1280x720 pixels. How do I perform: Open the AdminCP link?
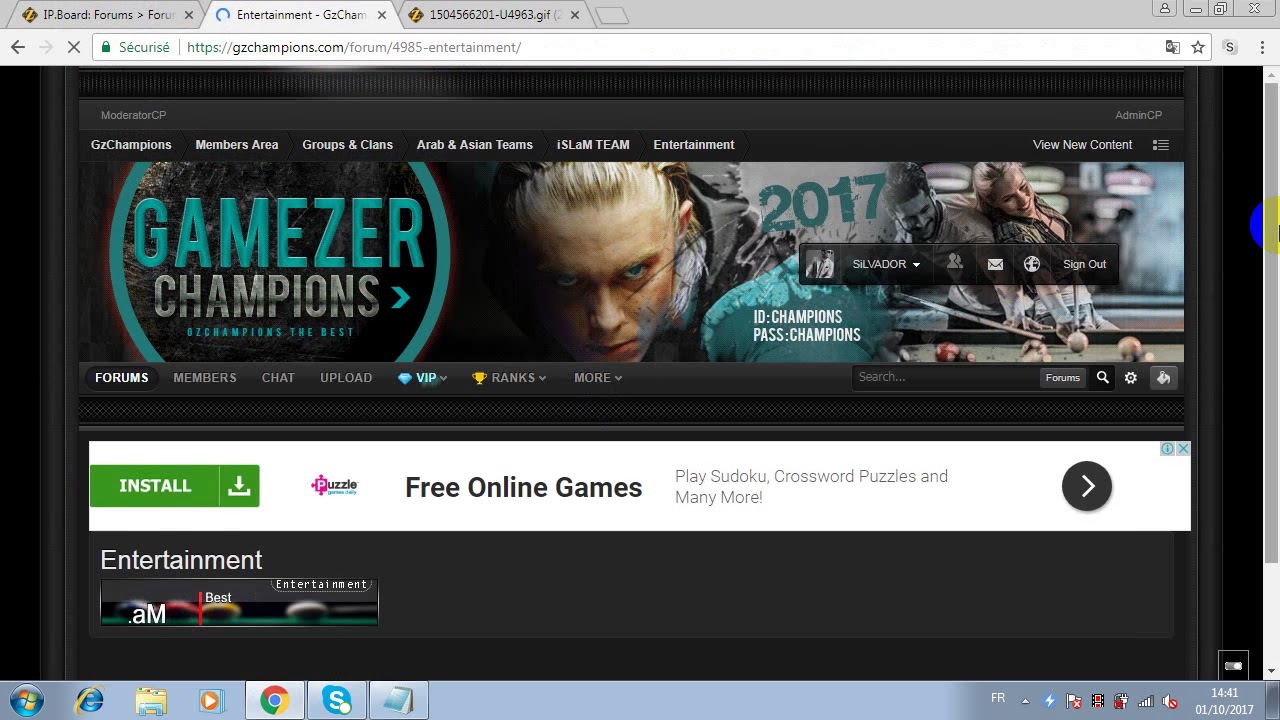pyautogui.click(x=1138, y=115)
